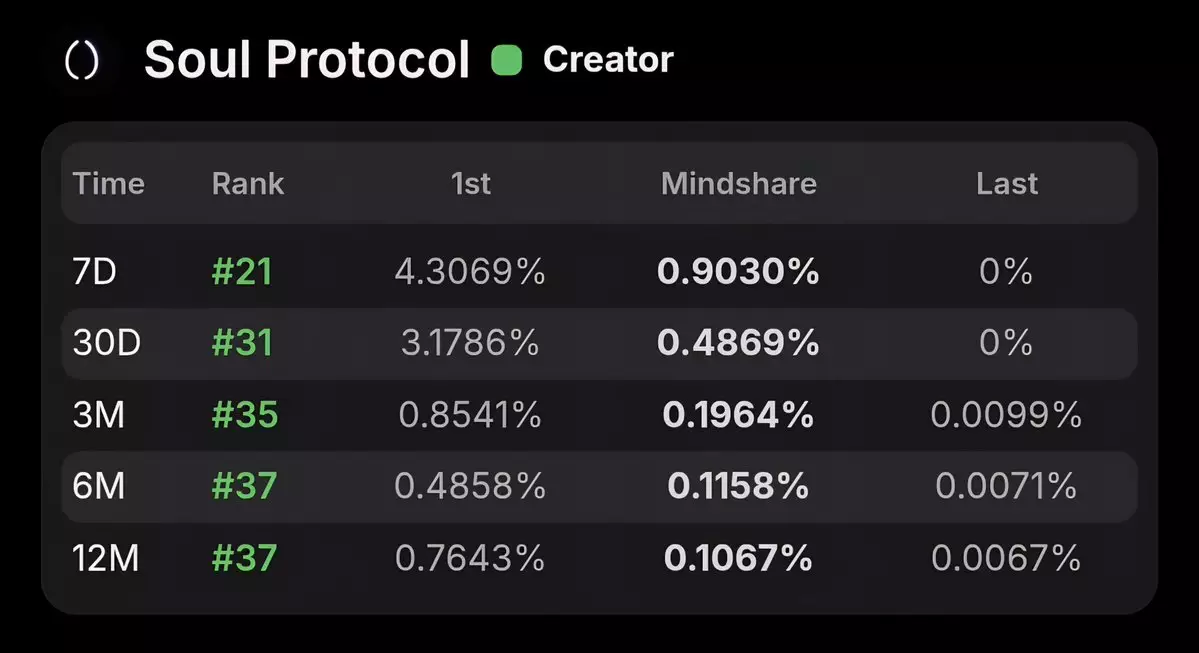Click the 1st column header
Screen dimensions: 1199x653
[471, 184]
